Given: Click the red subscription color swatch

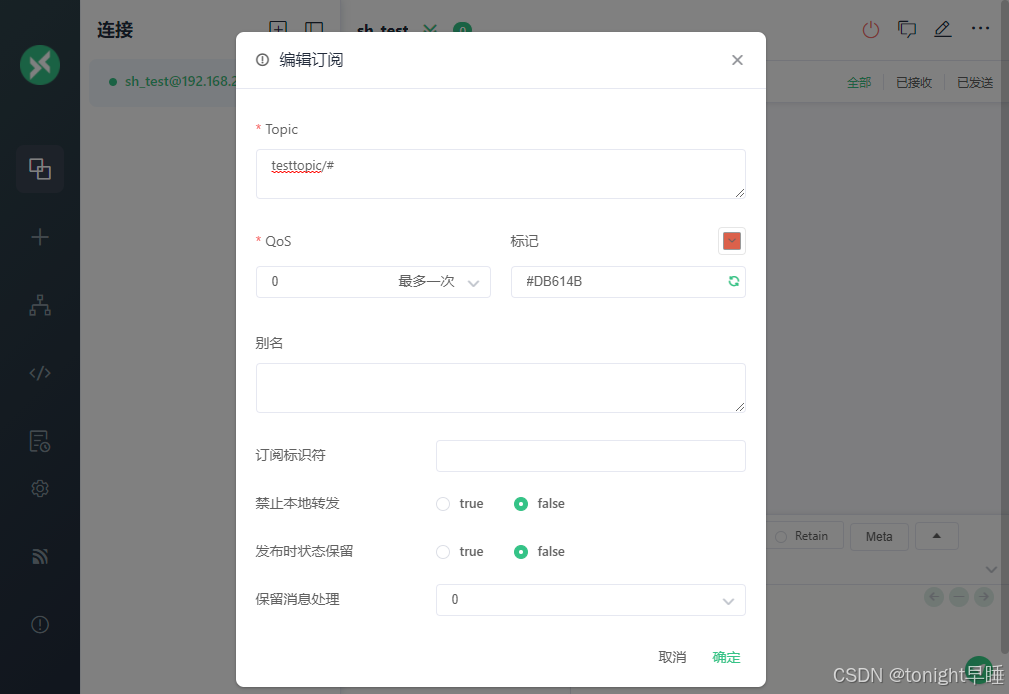Looking at the screenshot, I should pyautogui.click(x=731, y=240).
